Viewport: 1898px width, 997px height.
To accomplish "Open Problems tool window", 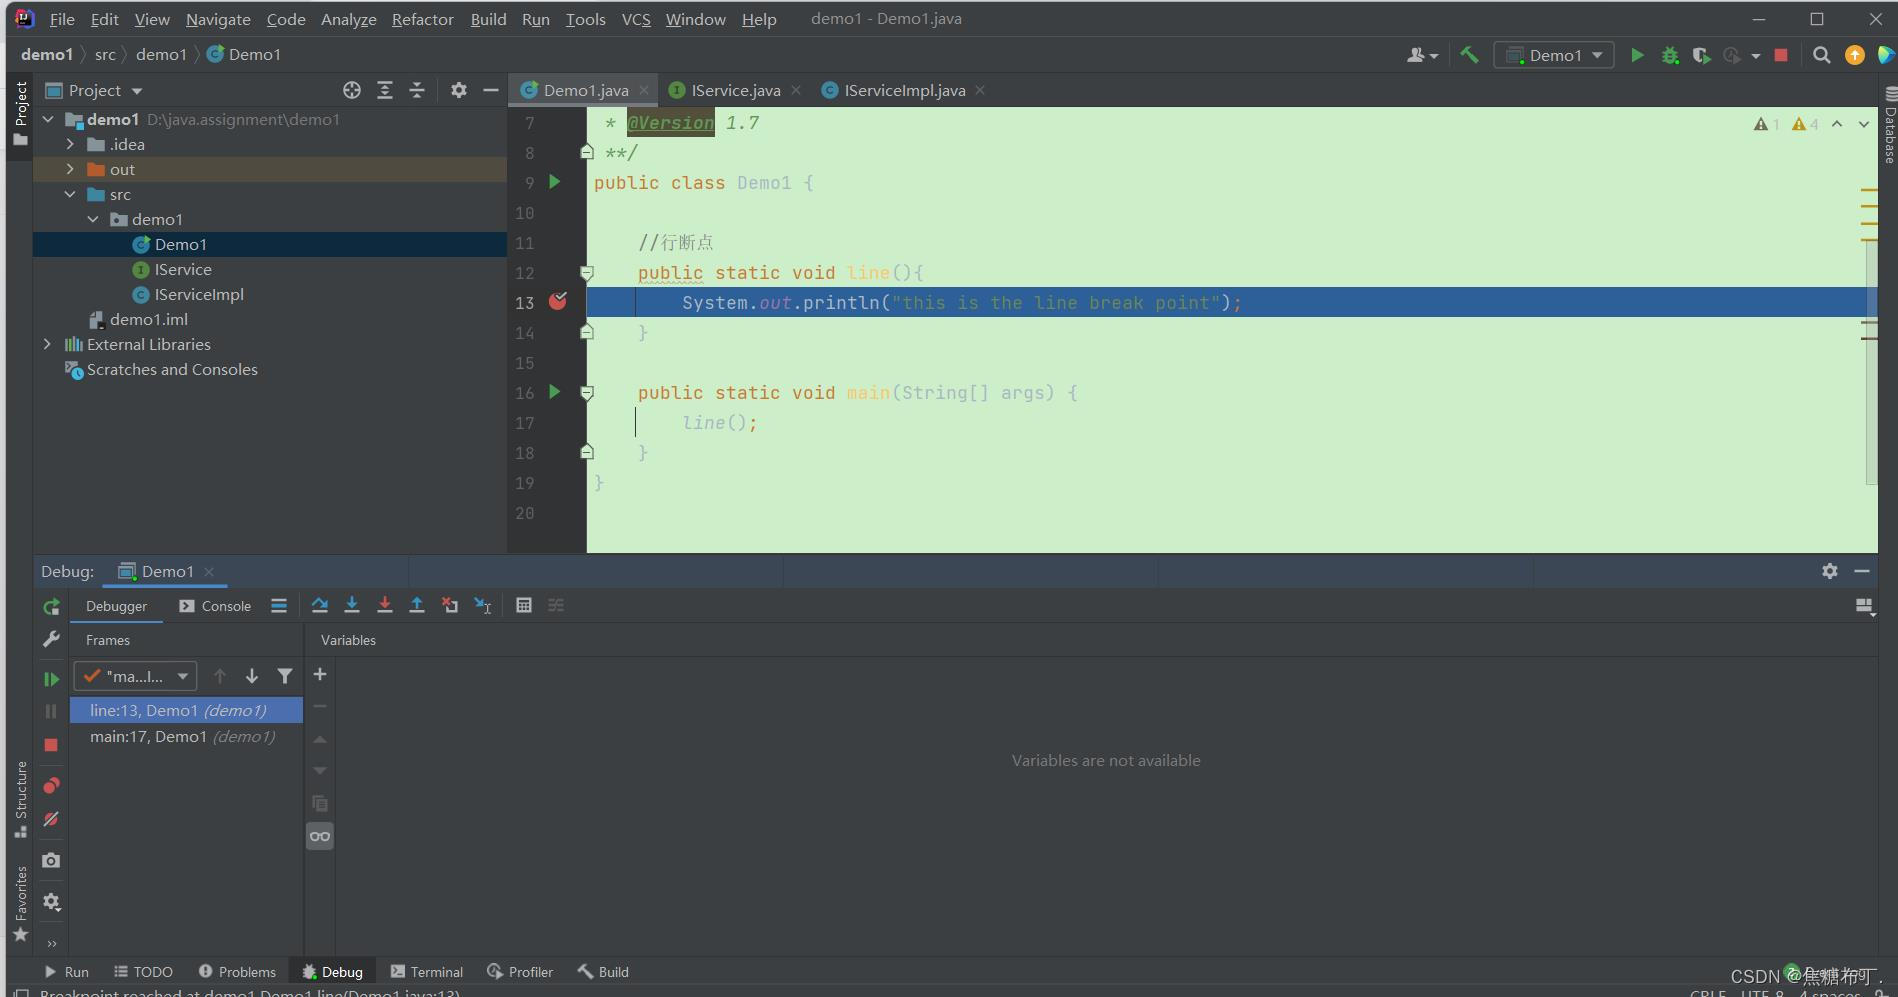I will click(x=237, y=972).
